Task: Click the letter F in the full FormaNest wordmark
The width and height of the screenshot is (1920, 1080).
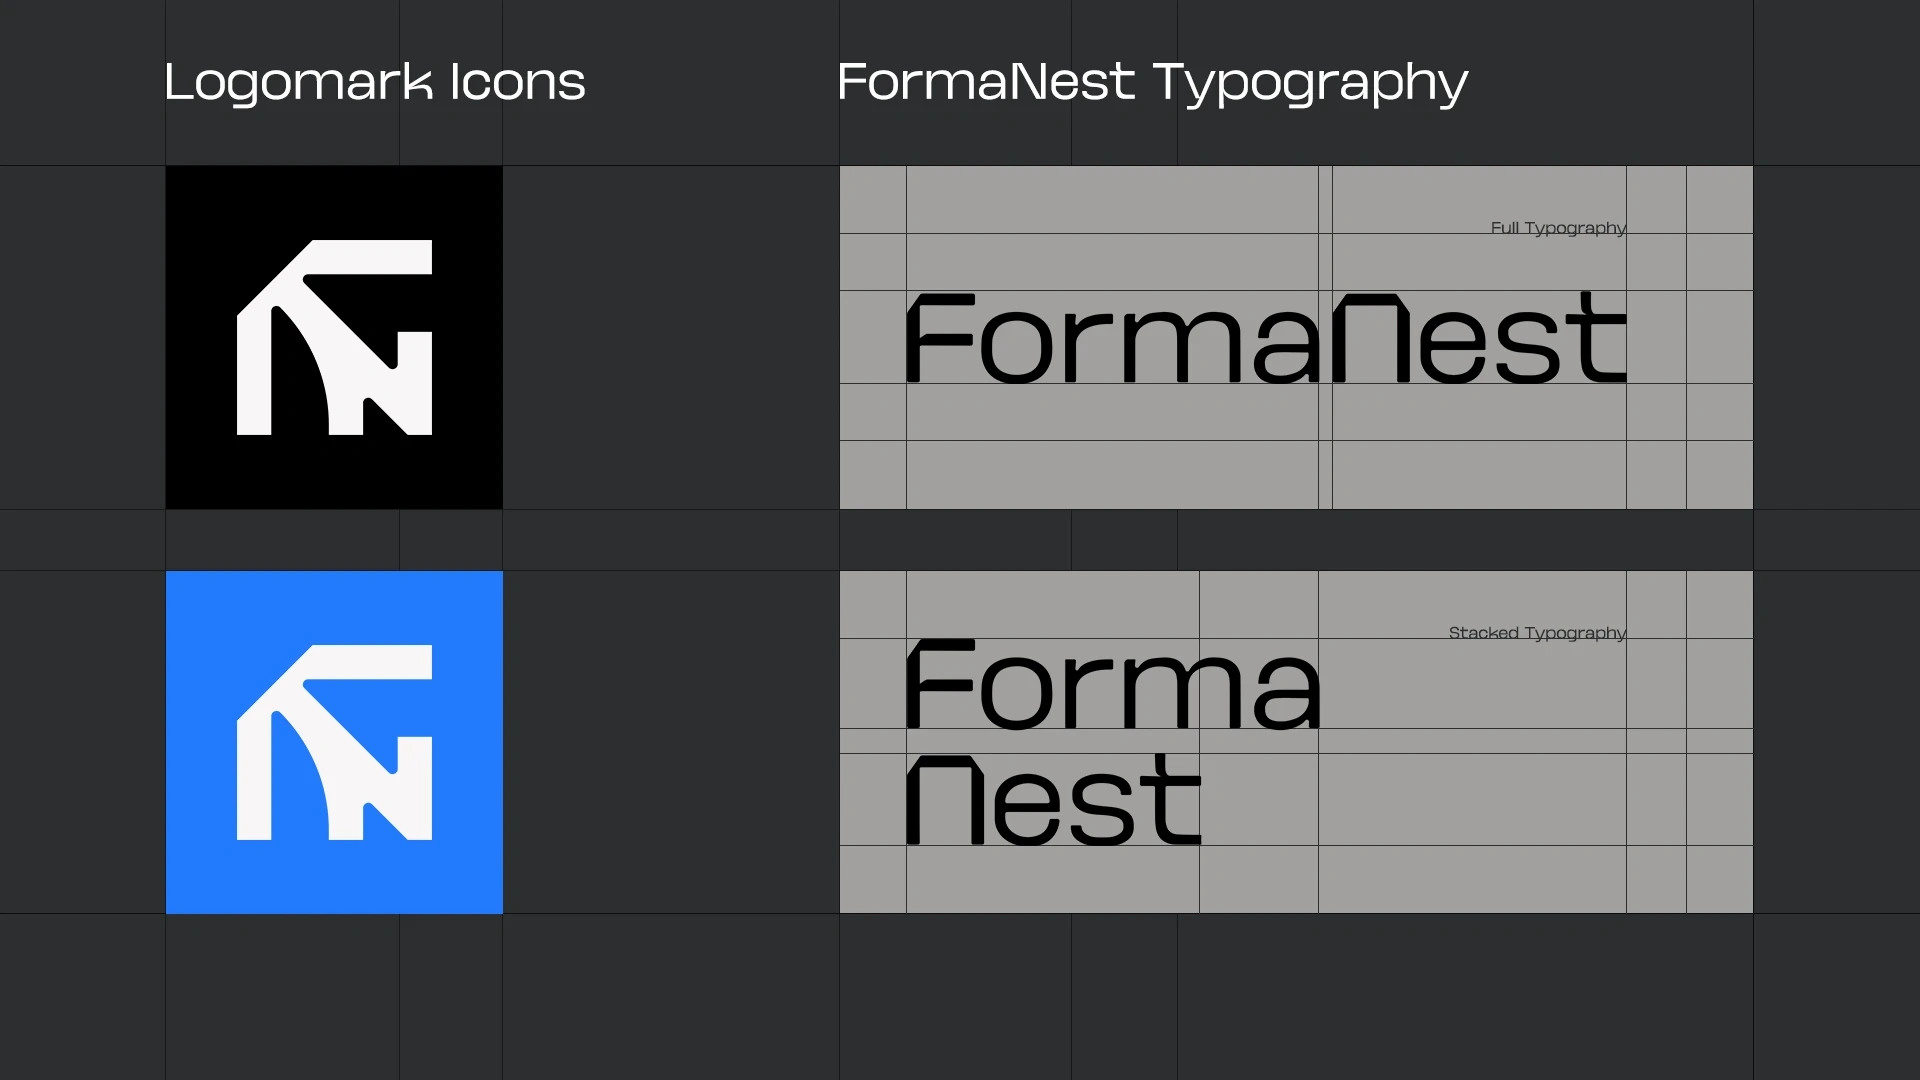Action: tap(938, 338)
